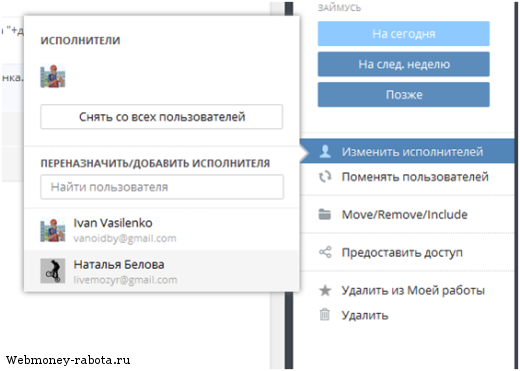The height and width of the screenshot is (371, 520).
Task: Schedule task На сегодня
Action: [x=404, y=34]
